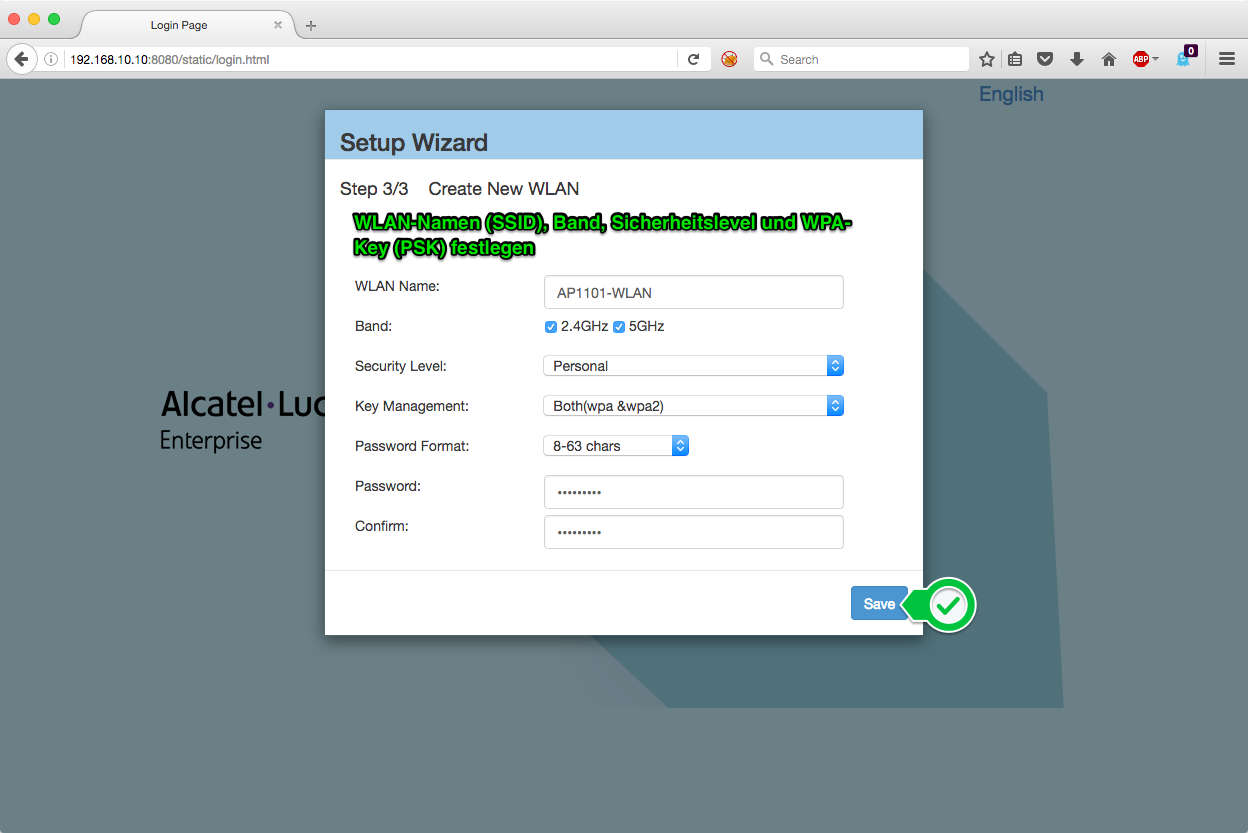Toggle the 5GHz band checkbox
Image resolution: width=1248 pixels, height=833 pixels.
tap(619, 327)
